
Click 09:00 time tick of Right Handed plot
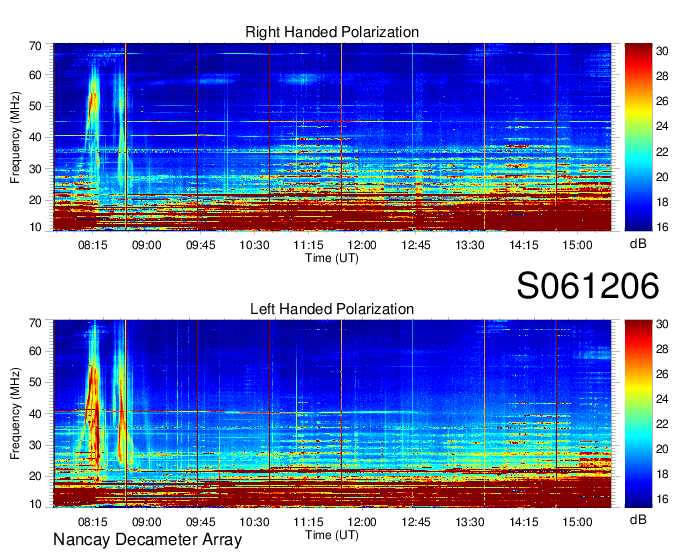147,245
